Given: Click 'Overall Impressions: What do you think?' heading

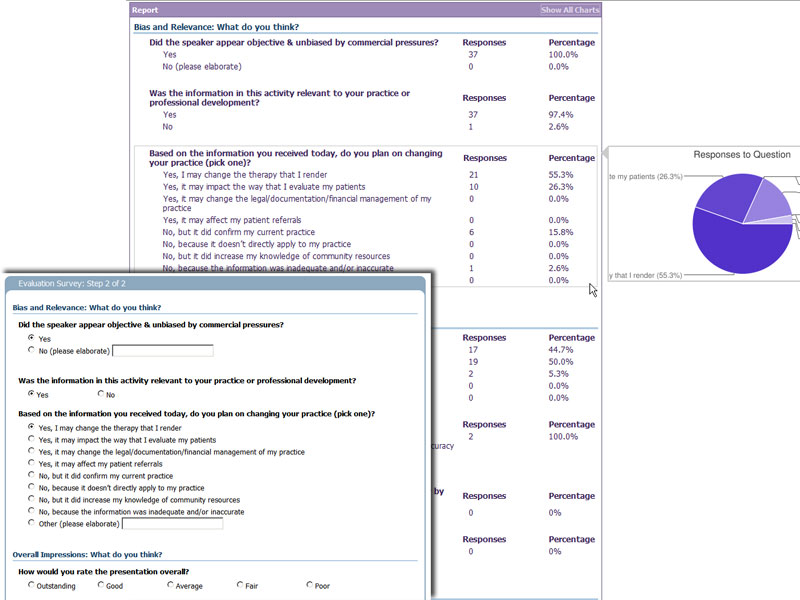Looking at the screenshot, I should tap(87, 555).
